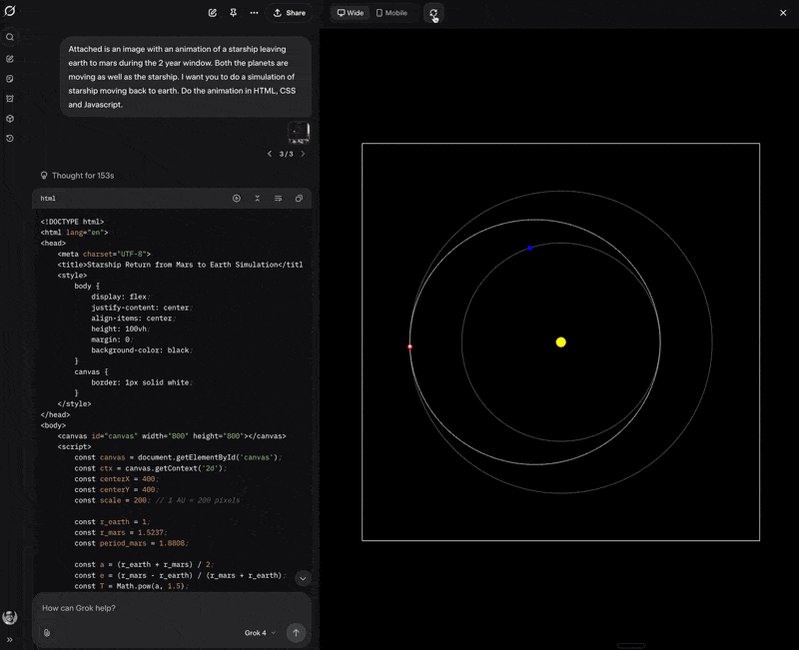799x650 pixels.
Task: Click the Grok logo icon
Action: point(10,11)
